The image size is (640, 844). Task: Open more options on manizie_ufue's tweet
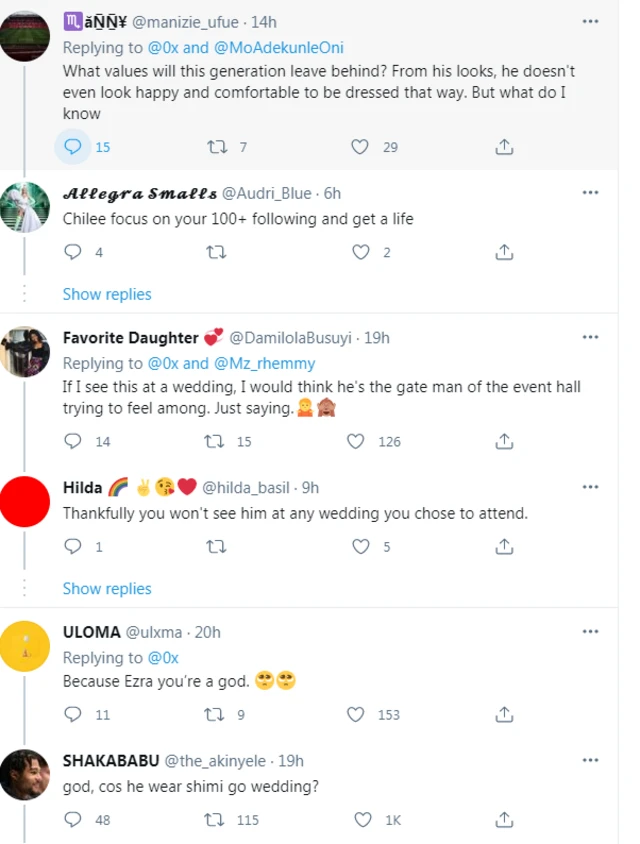(590, 22)
